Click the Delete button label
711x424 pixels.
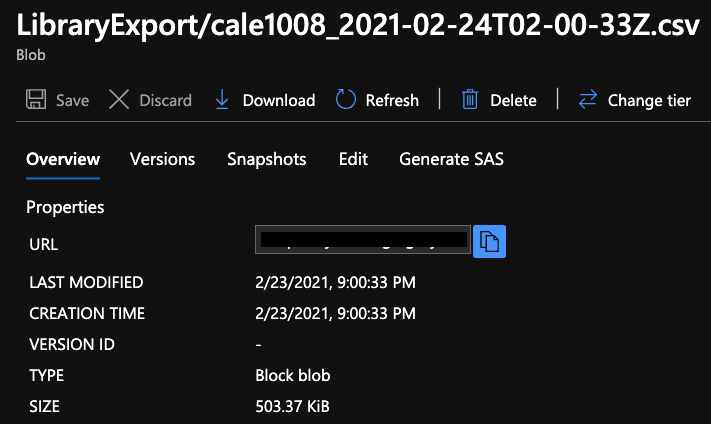513,100
